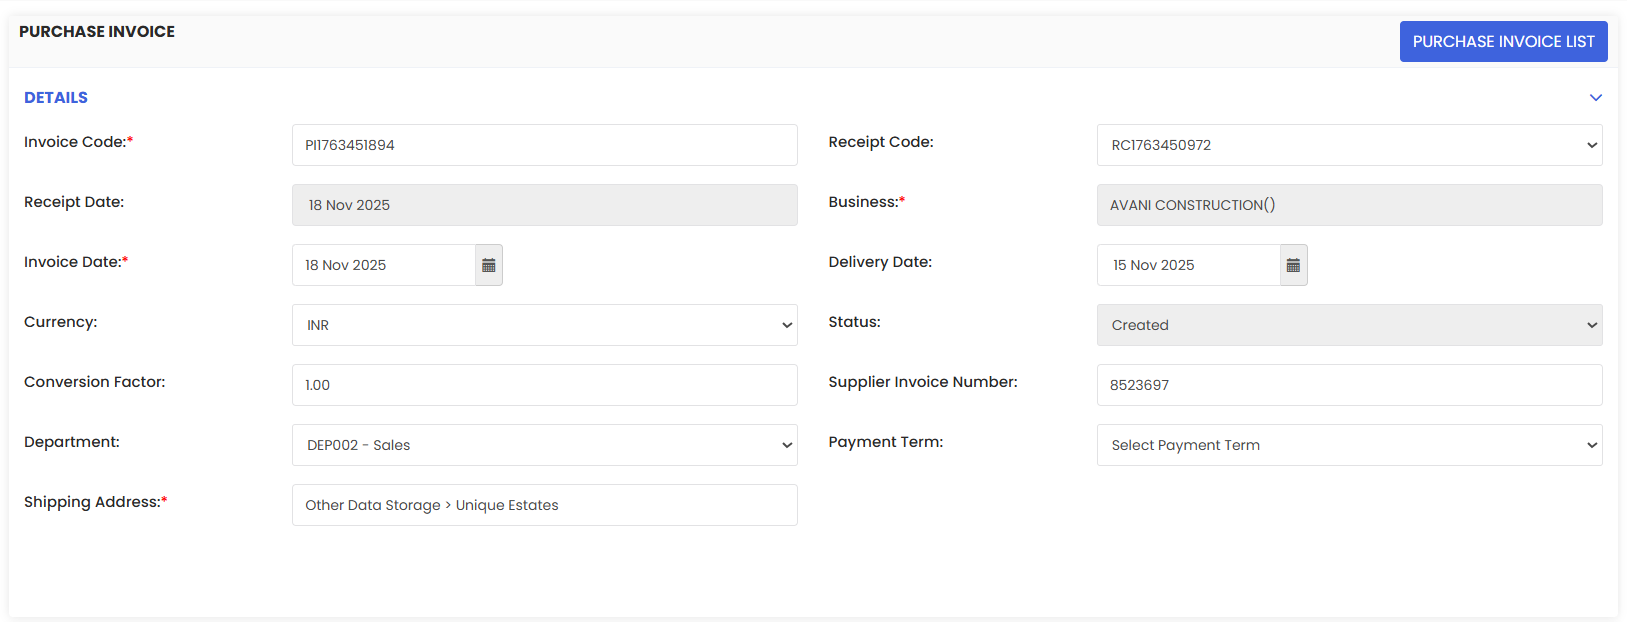Viewport: 1627px width, 622px height.
Task: Open the Invoice Date calendar picker icon
Action: (x=489, y=265)
